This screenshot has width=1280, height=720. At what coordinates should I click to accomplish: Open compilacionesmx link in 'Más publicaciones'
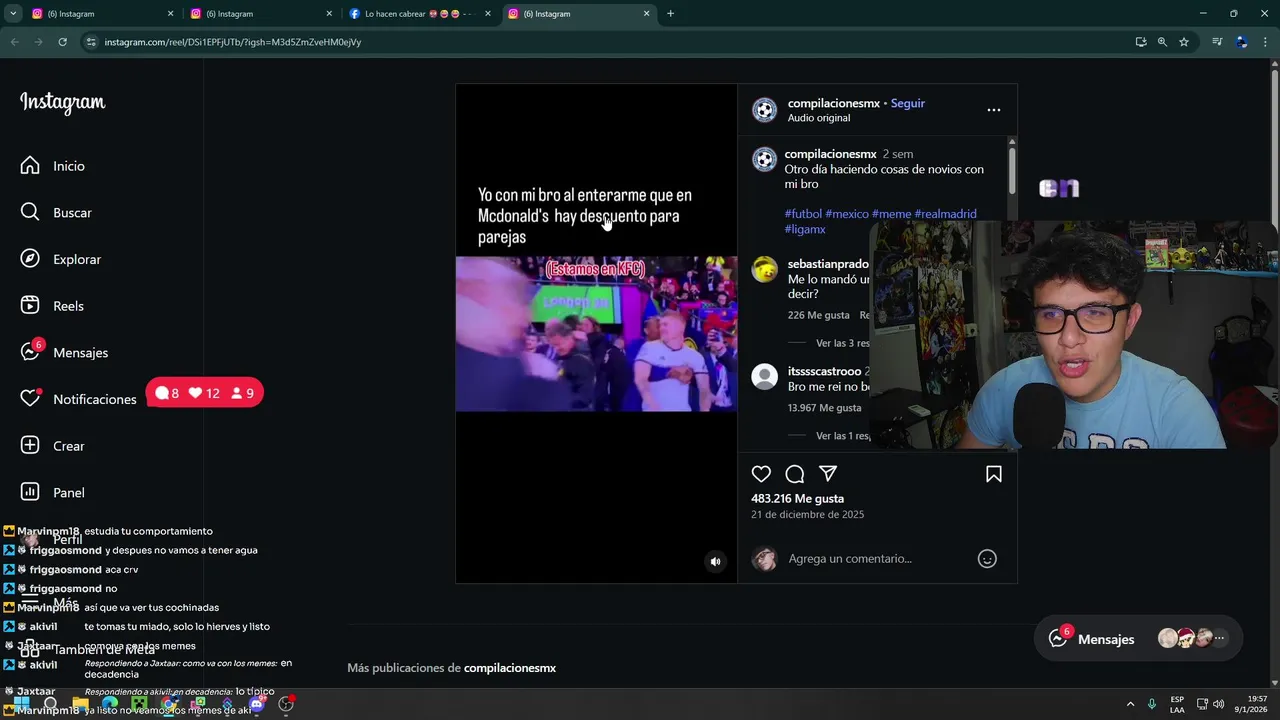510,668
